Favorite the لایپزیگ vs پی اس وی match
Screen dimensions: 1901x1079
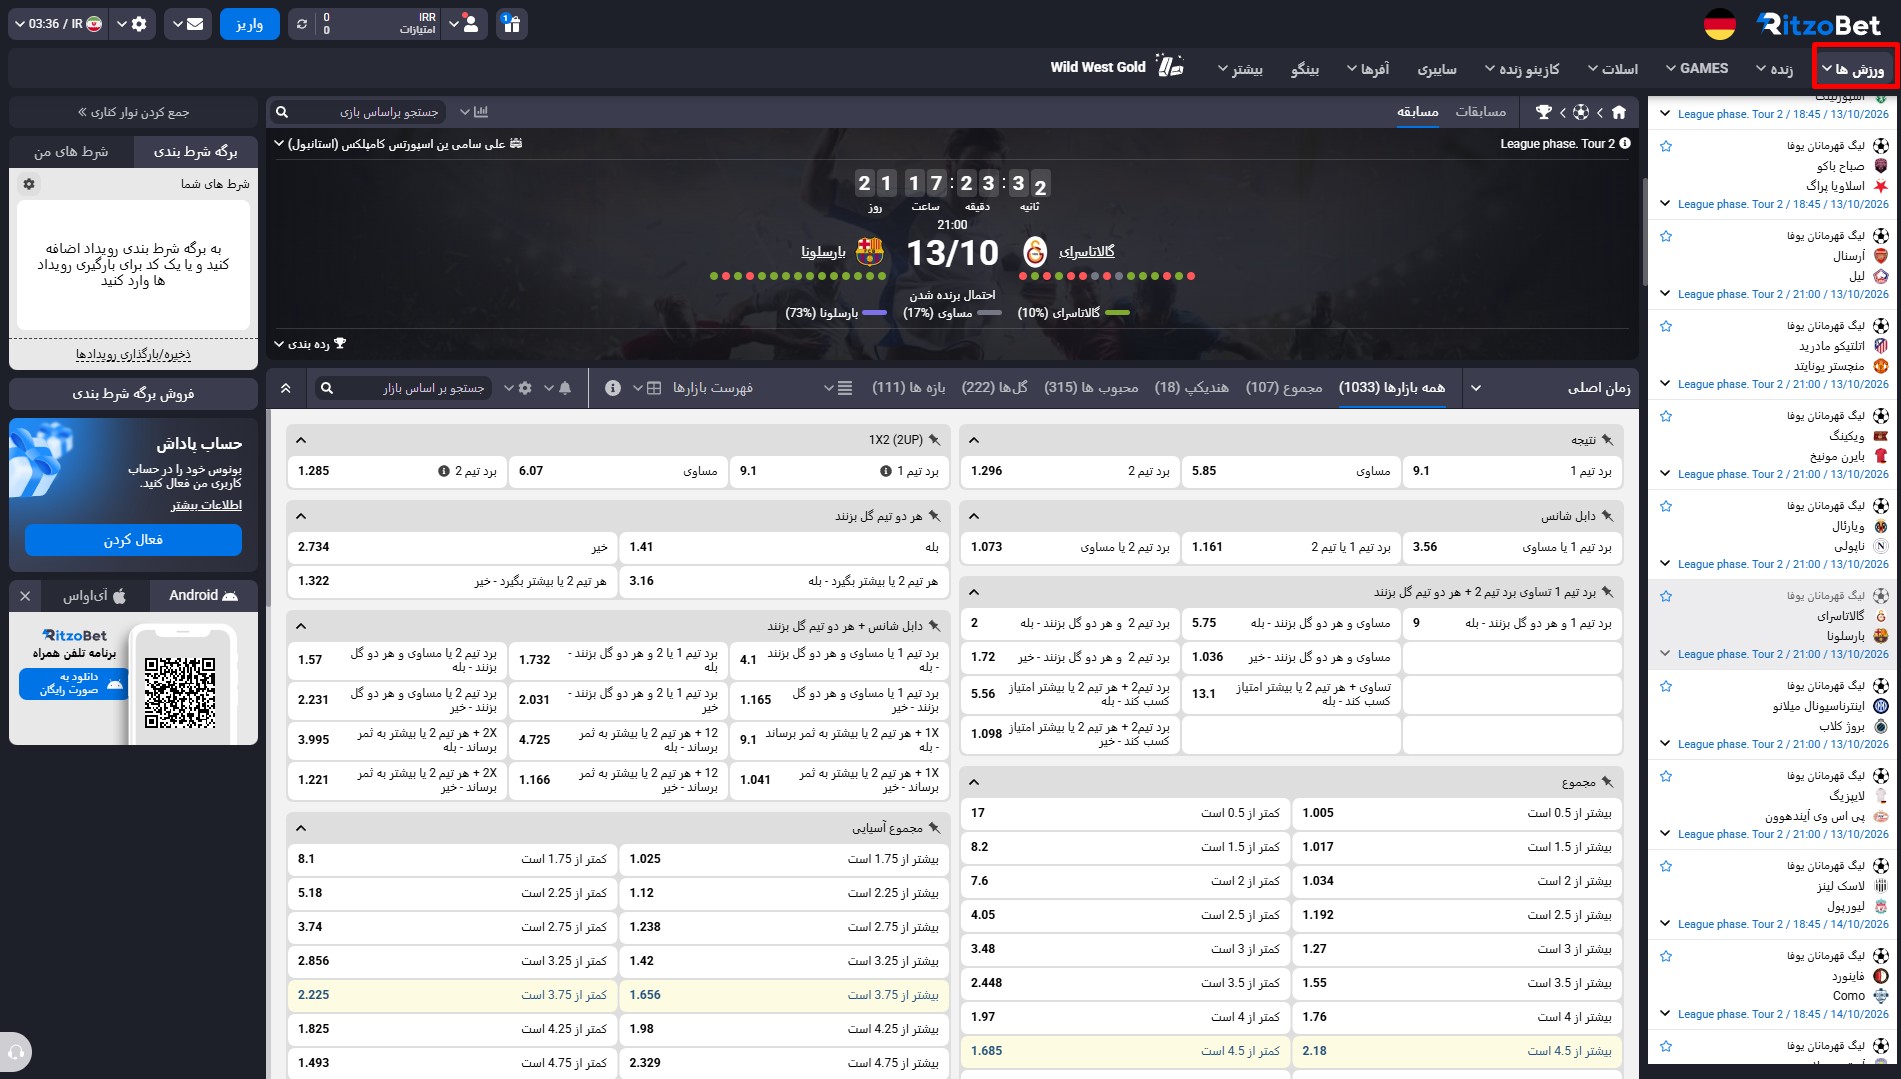tap(1666, 776)
